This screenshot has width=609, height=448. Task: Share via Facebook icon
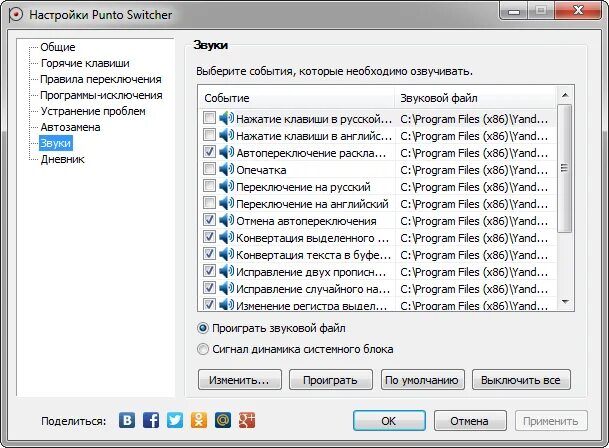(x=151, y=420)
